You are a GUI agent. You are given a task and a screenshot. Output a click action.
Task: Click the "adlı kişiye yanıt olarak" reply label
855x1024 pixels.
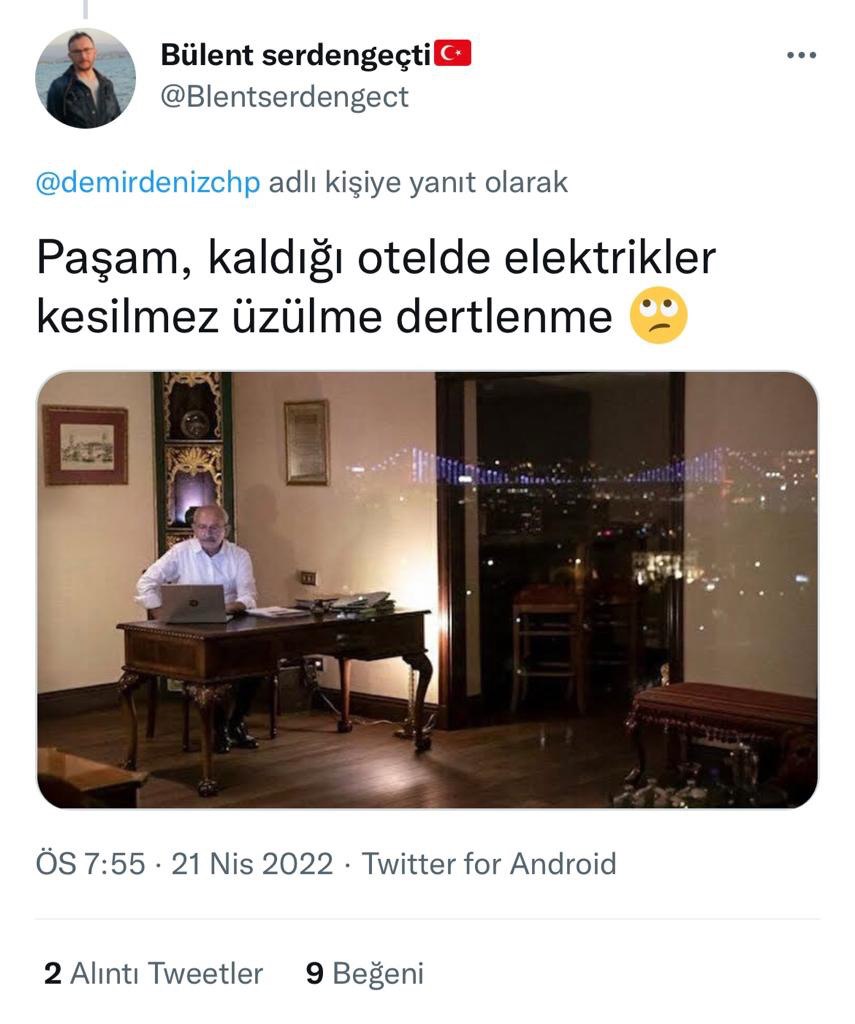pos(418,182)
